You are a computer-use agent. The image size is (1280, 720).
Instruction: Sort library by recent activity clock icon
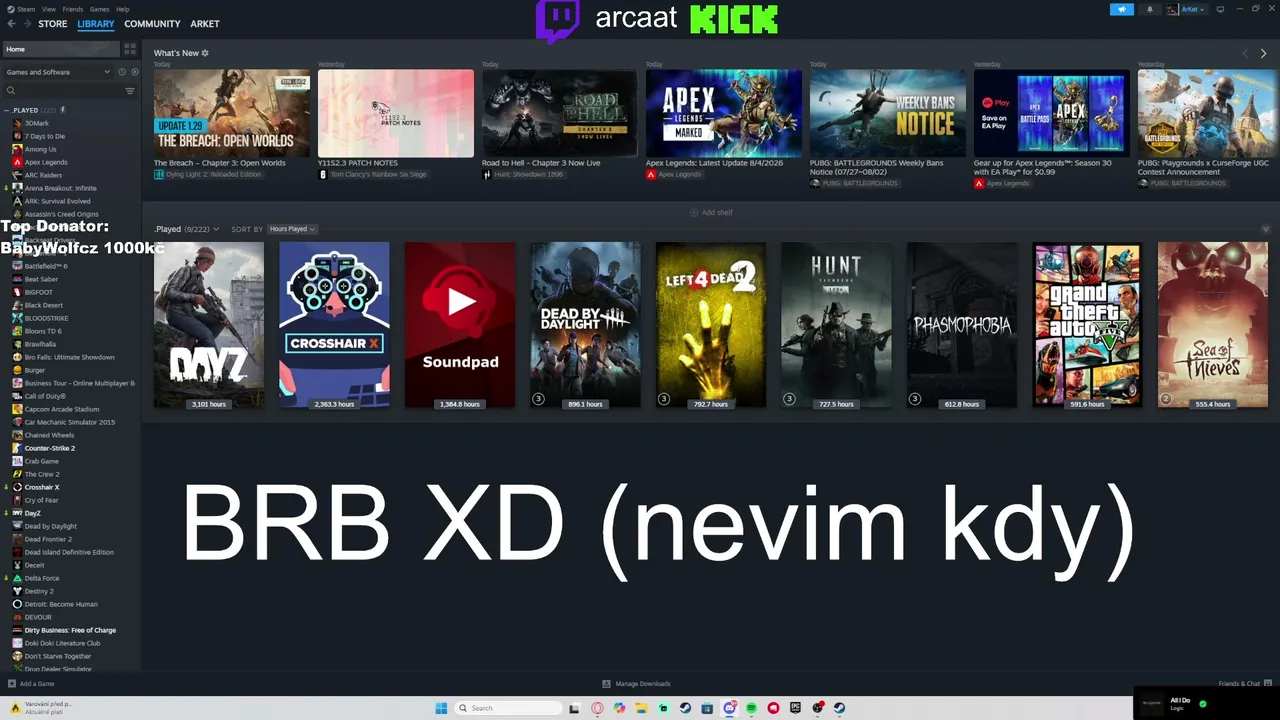coord(122,72)
